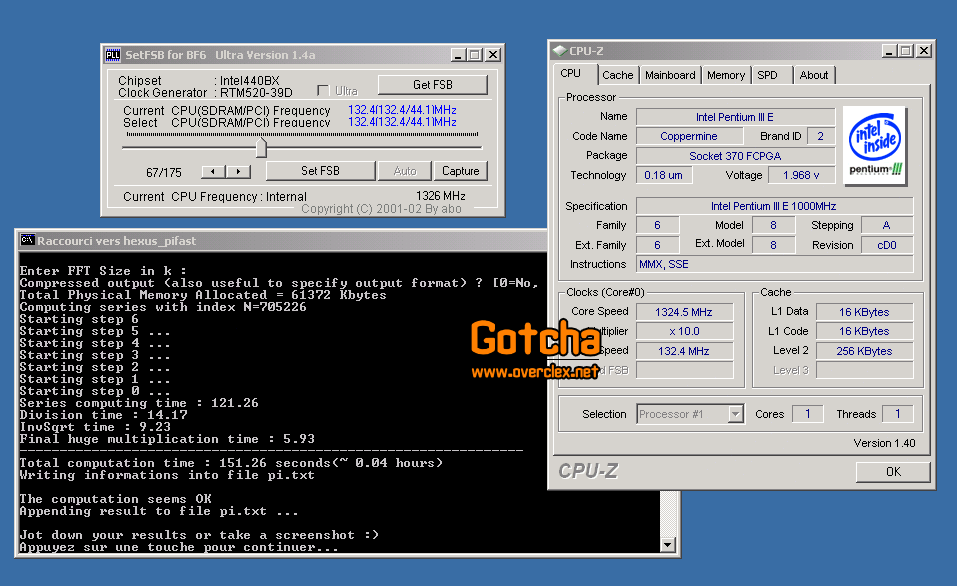Click the pifast console window icon
The image size is (957, 586).
27,240
